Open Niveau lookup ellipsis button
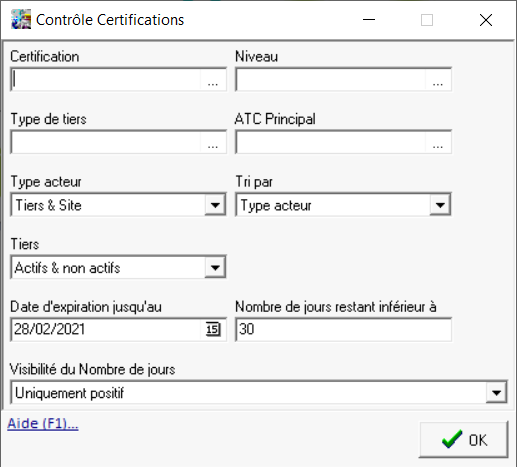Image resolution: width=517 pixels, height=467 pixels. [438, 80]
